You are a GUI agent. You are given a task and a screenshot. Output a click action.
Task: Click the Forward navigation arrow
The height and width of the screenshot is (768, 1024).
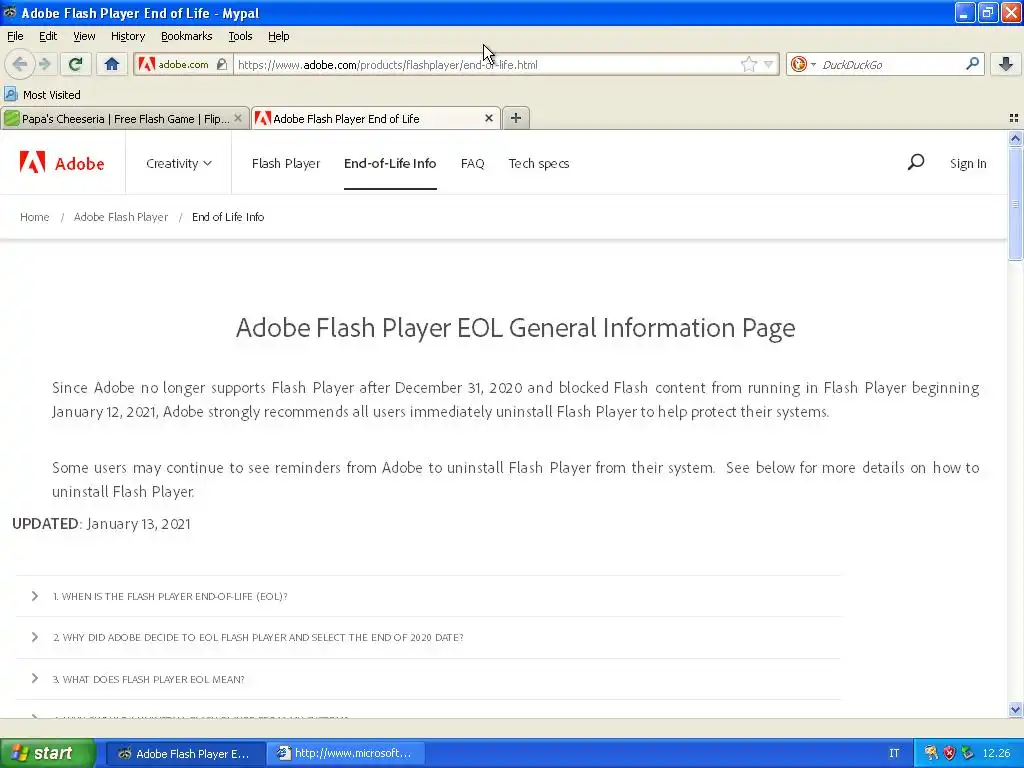[x=44, y=64]
